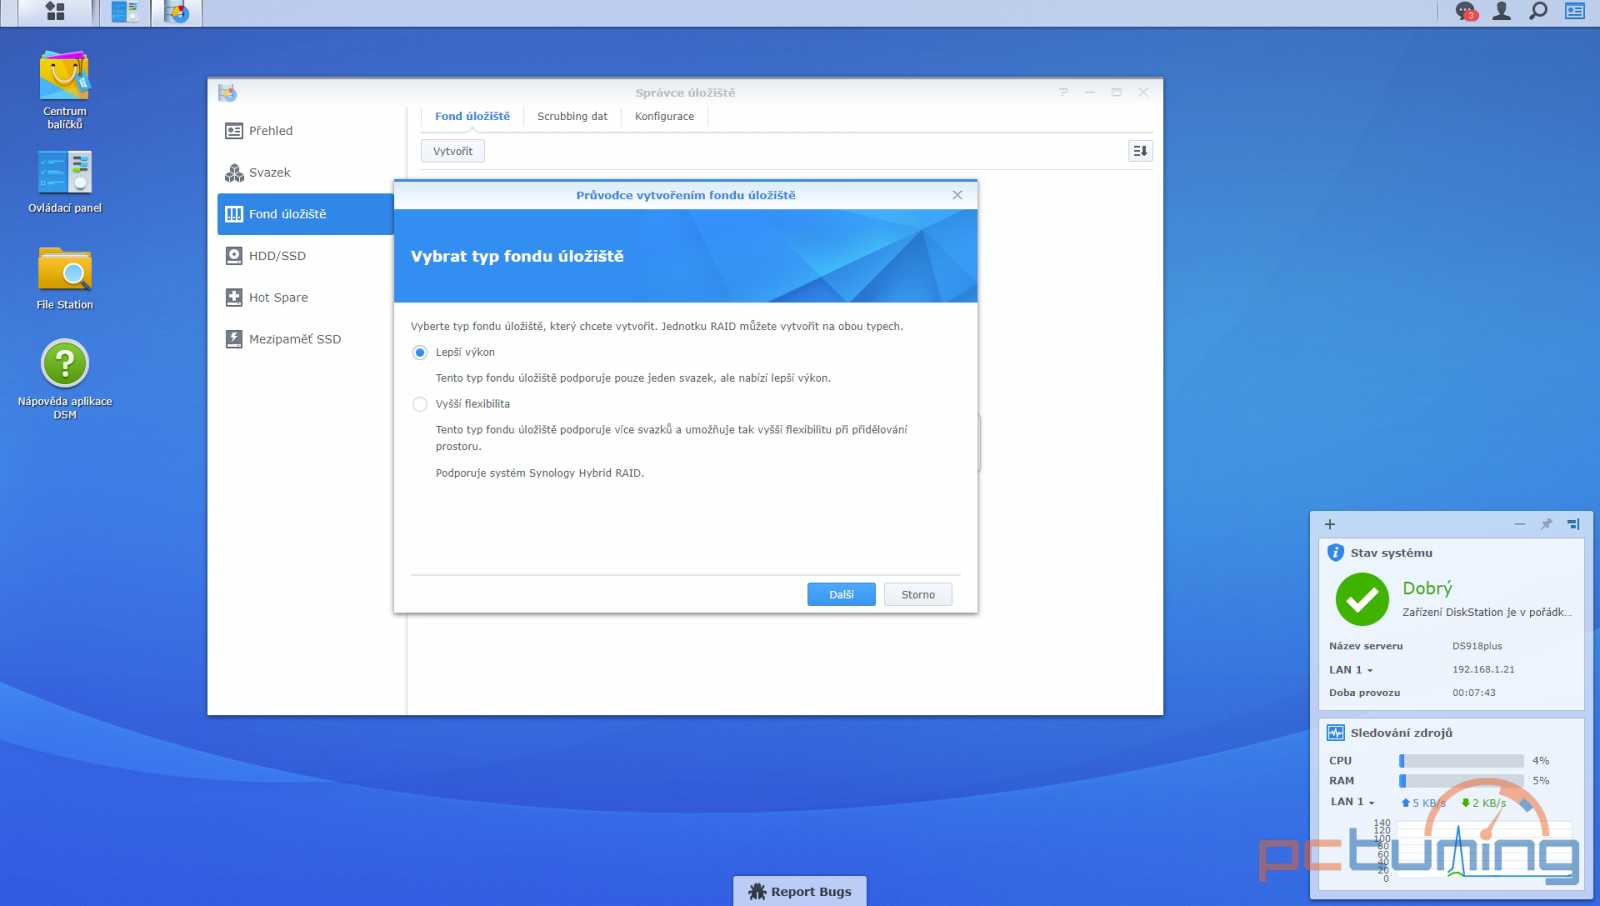Click the CPU 4% value
The height and width of the screenshot is (906, 1600).
point(1540,761)
